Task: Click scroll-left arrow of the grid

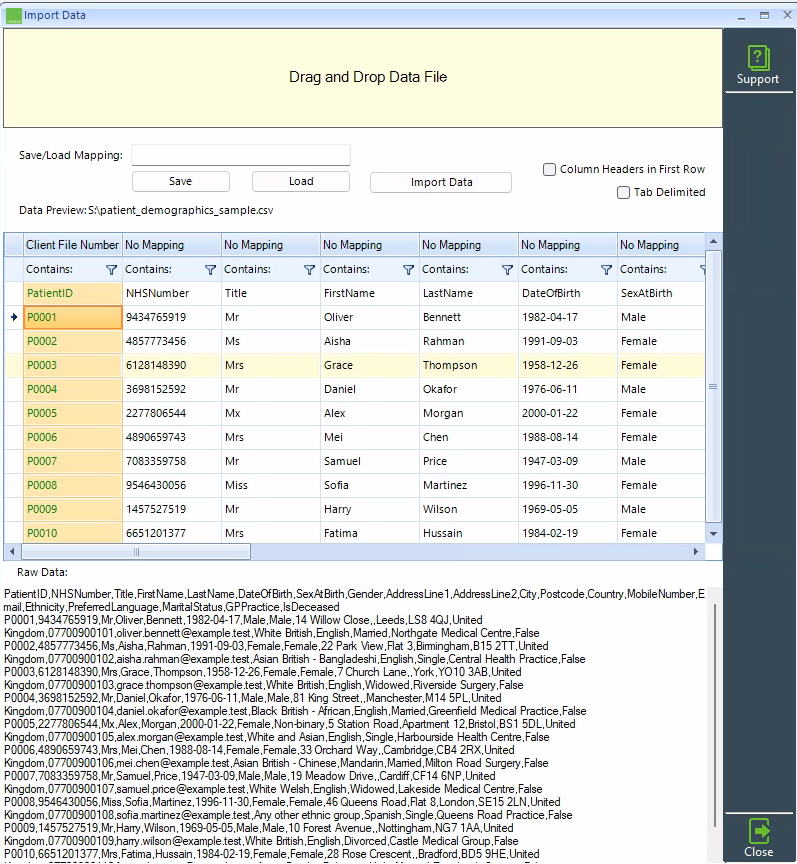Action: pos(12,552)
